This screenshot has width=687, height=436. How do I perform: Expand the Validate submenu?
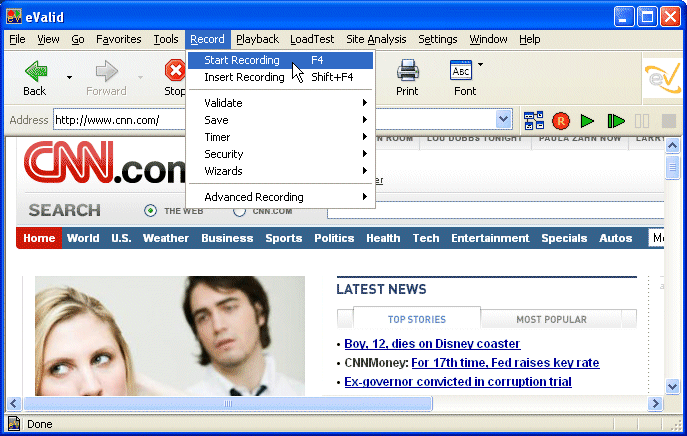point(280,103)
